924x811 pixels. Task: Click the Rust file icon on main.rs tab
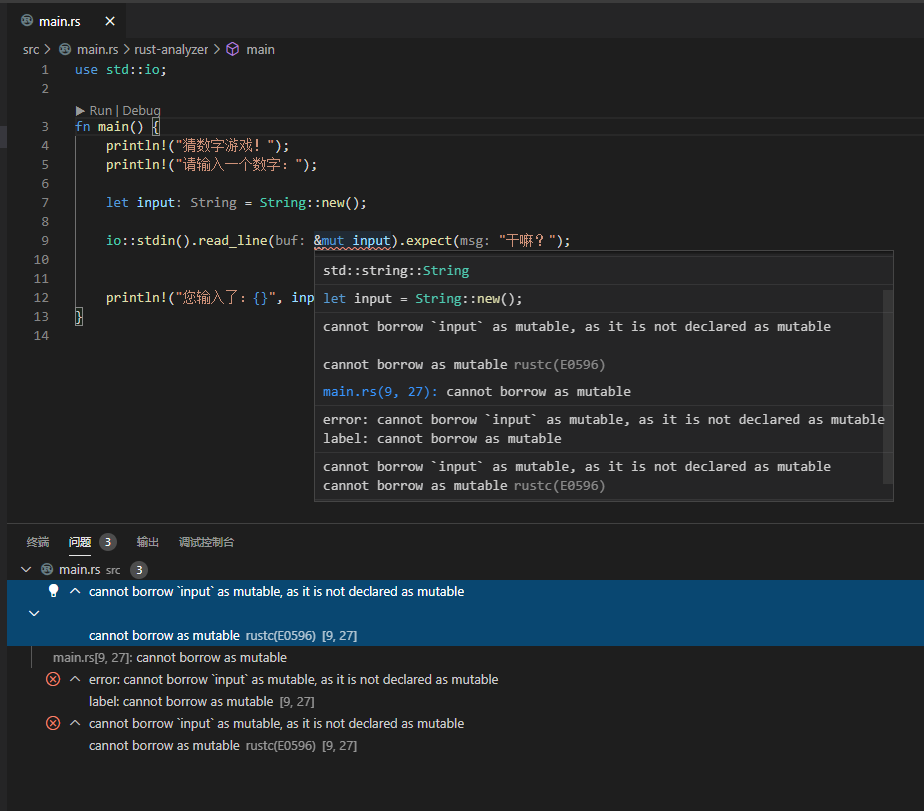point(27,21)
